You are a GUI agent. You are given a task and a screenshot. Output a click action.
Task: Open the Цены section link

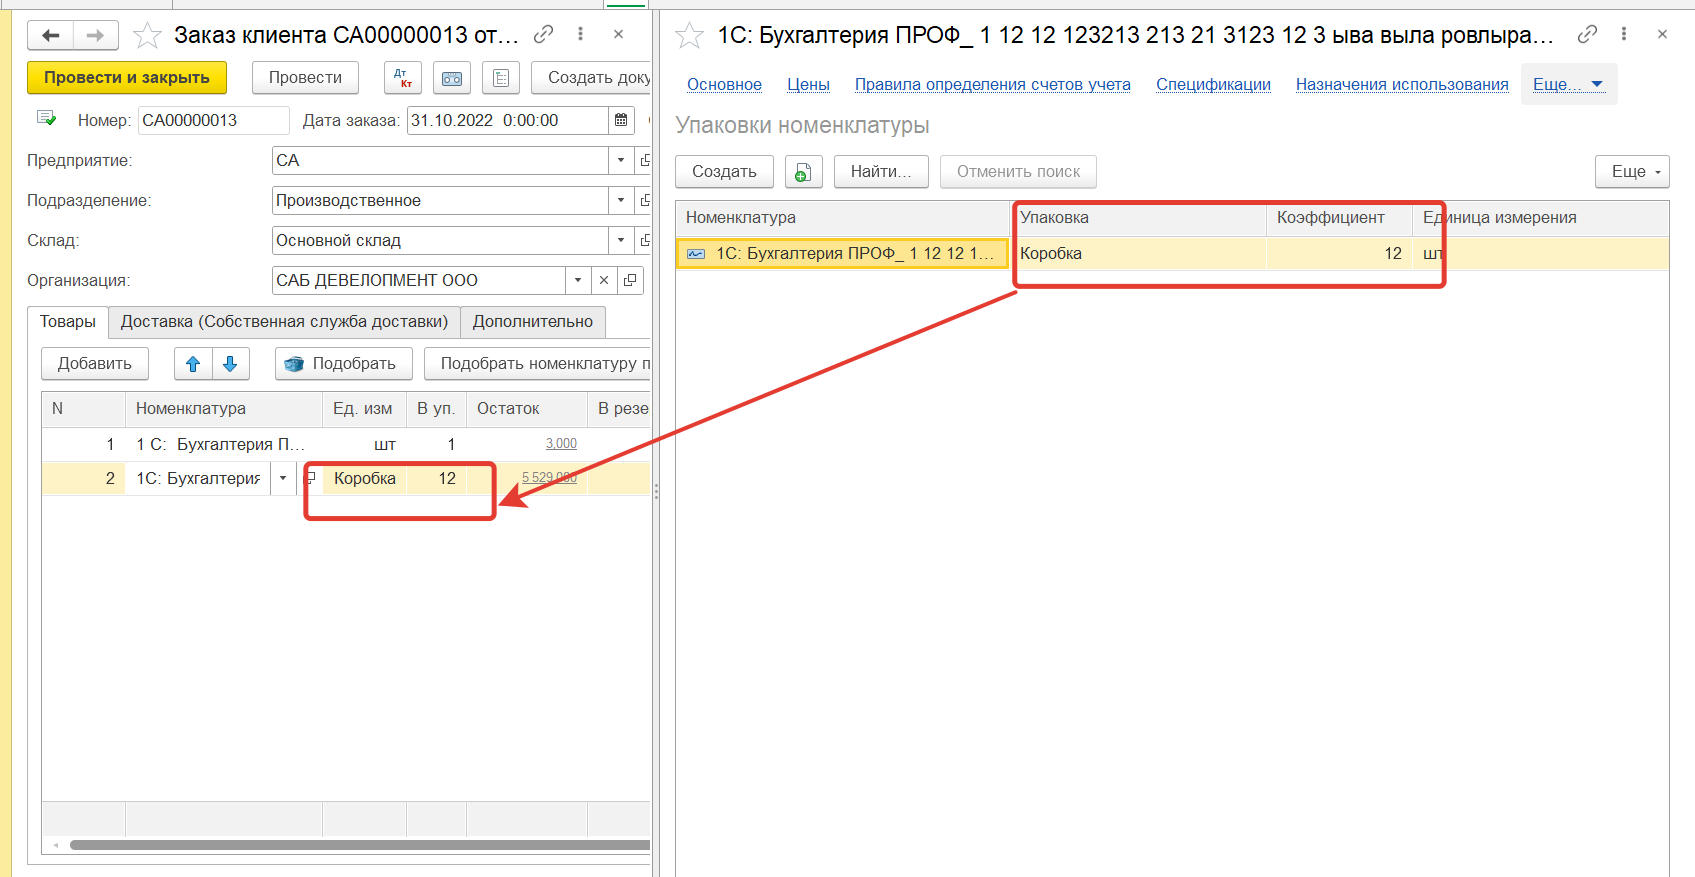point(808,85)
